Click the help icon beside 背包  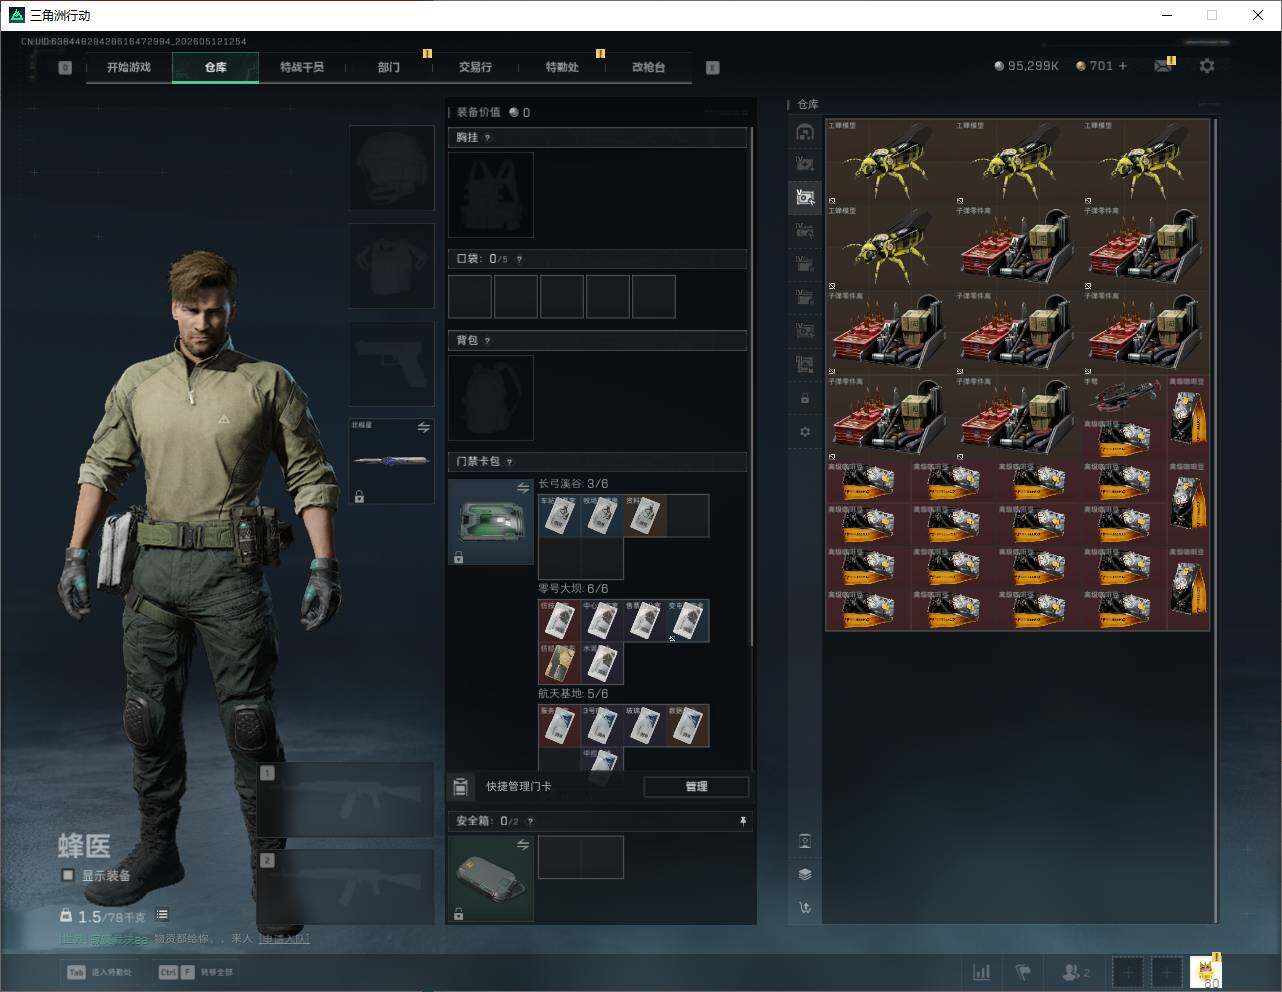[x=488, y=341]
